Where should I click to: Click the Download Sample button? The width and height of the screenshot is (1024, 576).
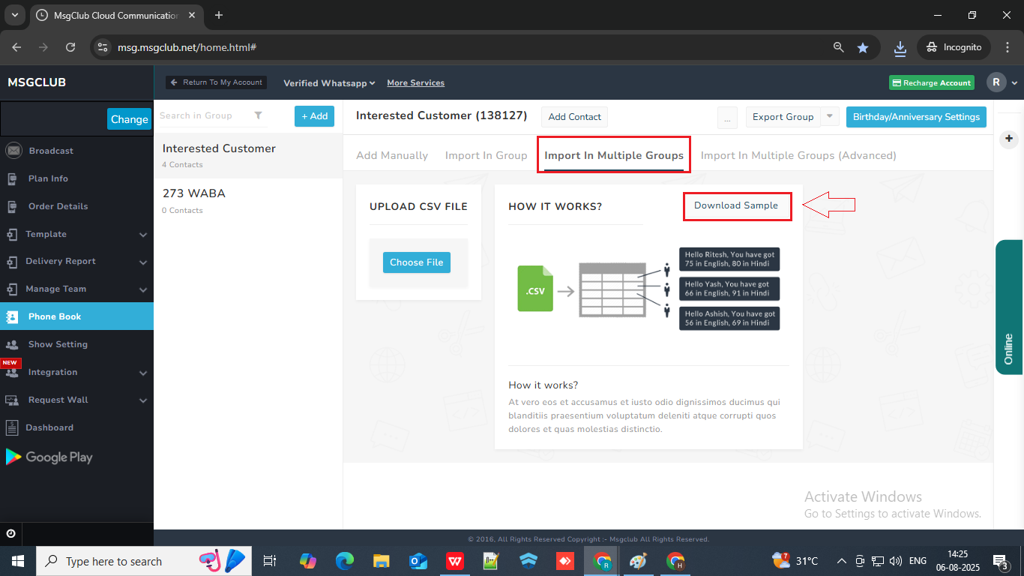click(x=736, y=206)
